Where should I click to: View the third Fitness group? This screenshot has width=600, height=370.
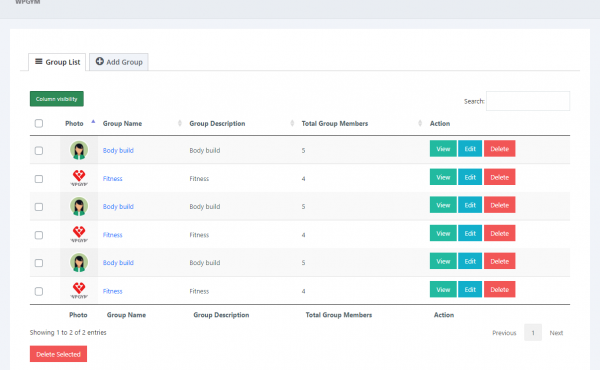pyautogui.click(x=443, y=290)
